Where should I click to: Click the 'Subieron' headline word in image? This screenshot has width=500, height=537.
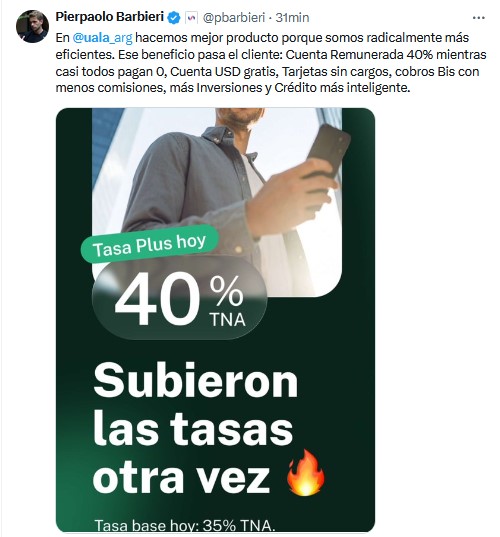pyautogui.click(x=196, y=380)
